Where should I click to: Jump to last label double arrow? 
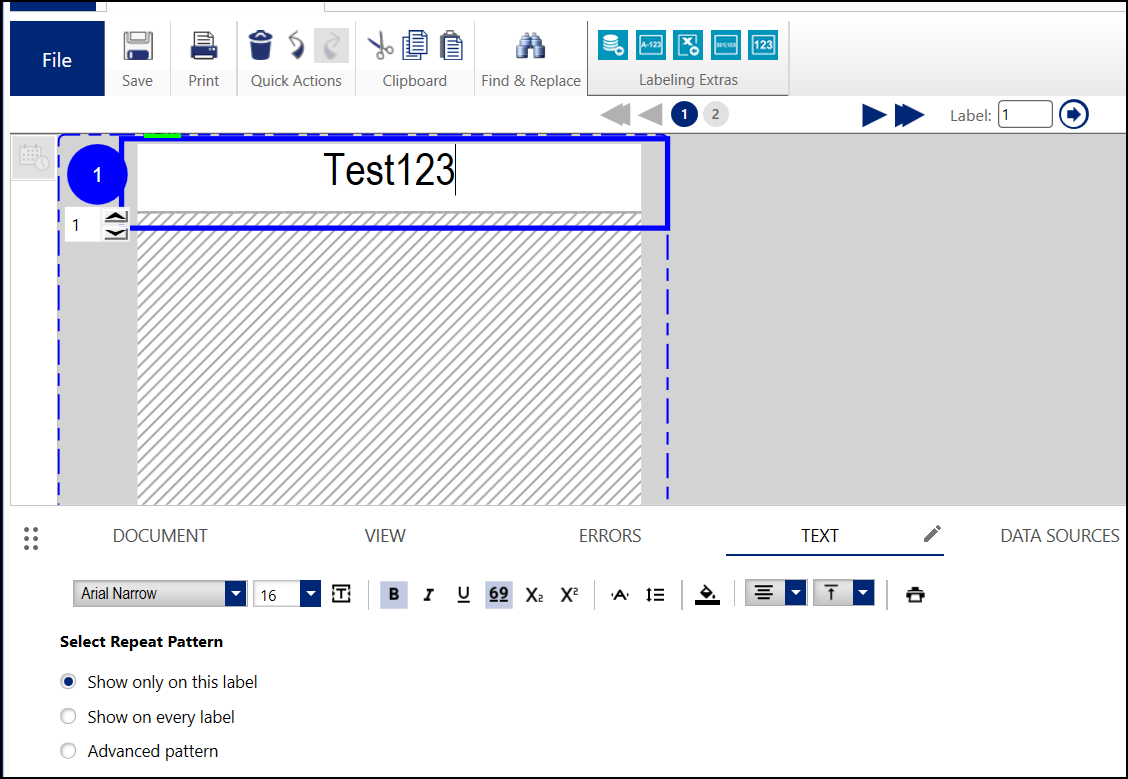click(x=909, y=115)
